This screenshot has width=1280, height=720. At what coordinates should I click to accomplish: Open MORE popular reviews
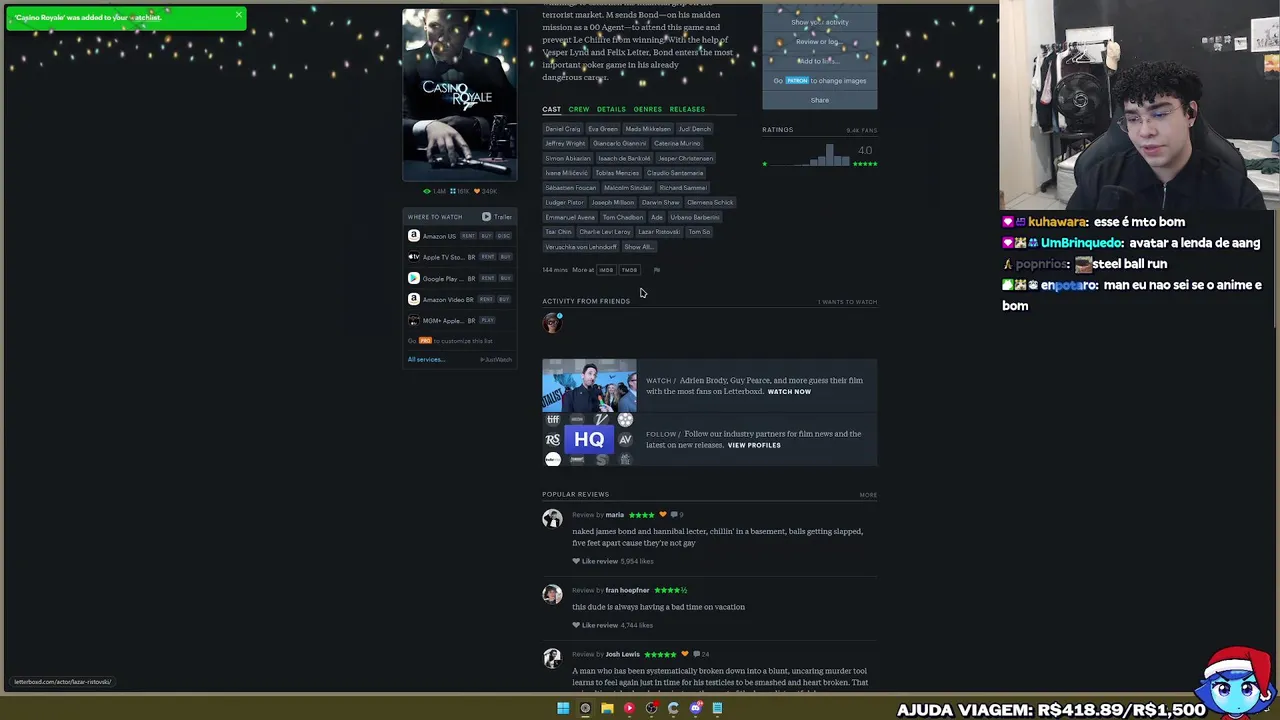(868, 495)
